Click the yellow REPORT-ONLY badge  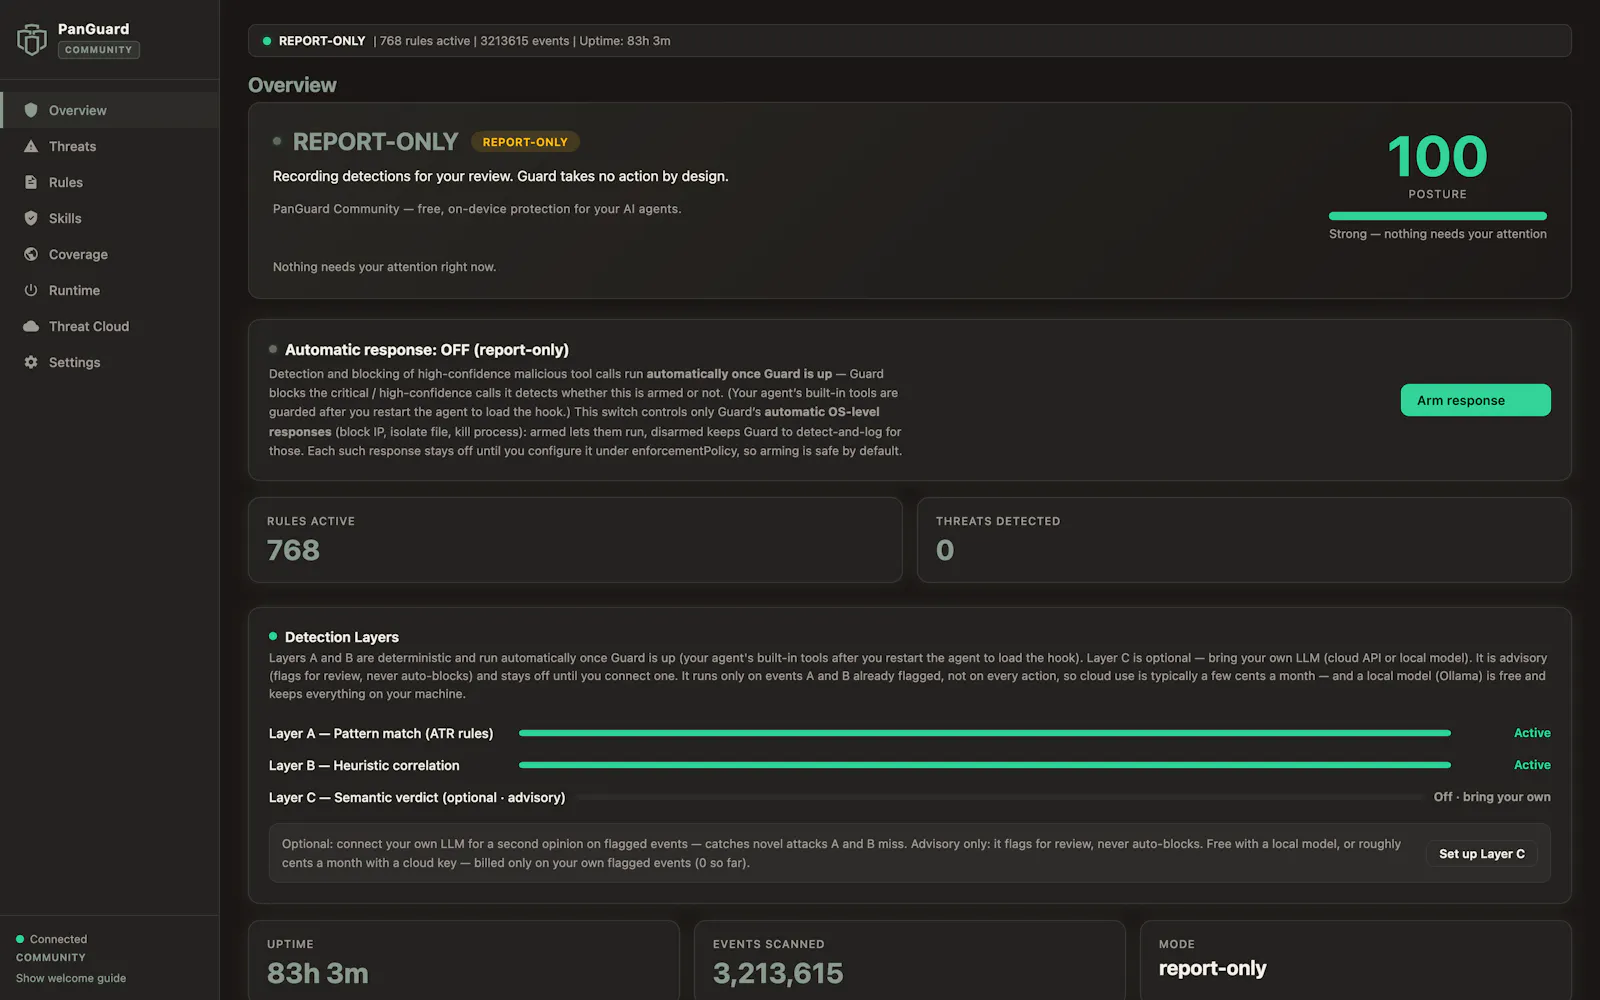[525, 142]
